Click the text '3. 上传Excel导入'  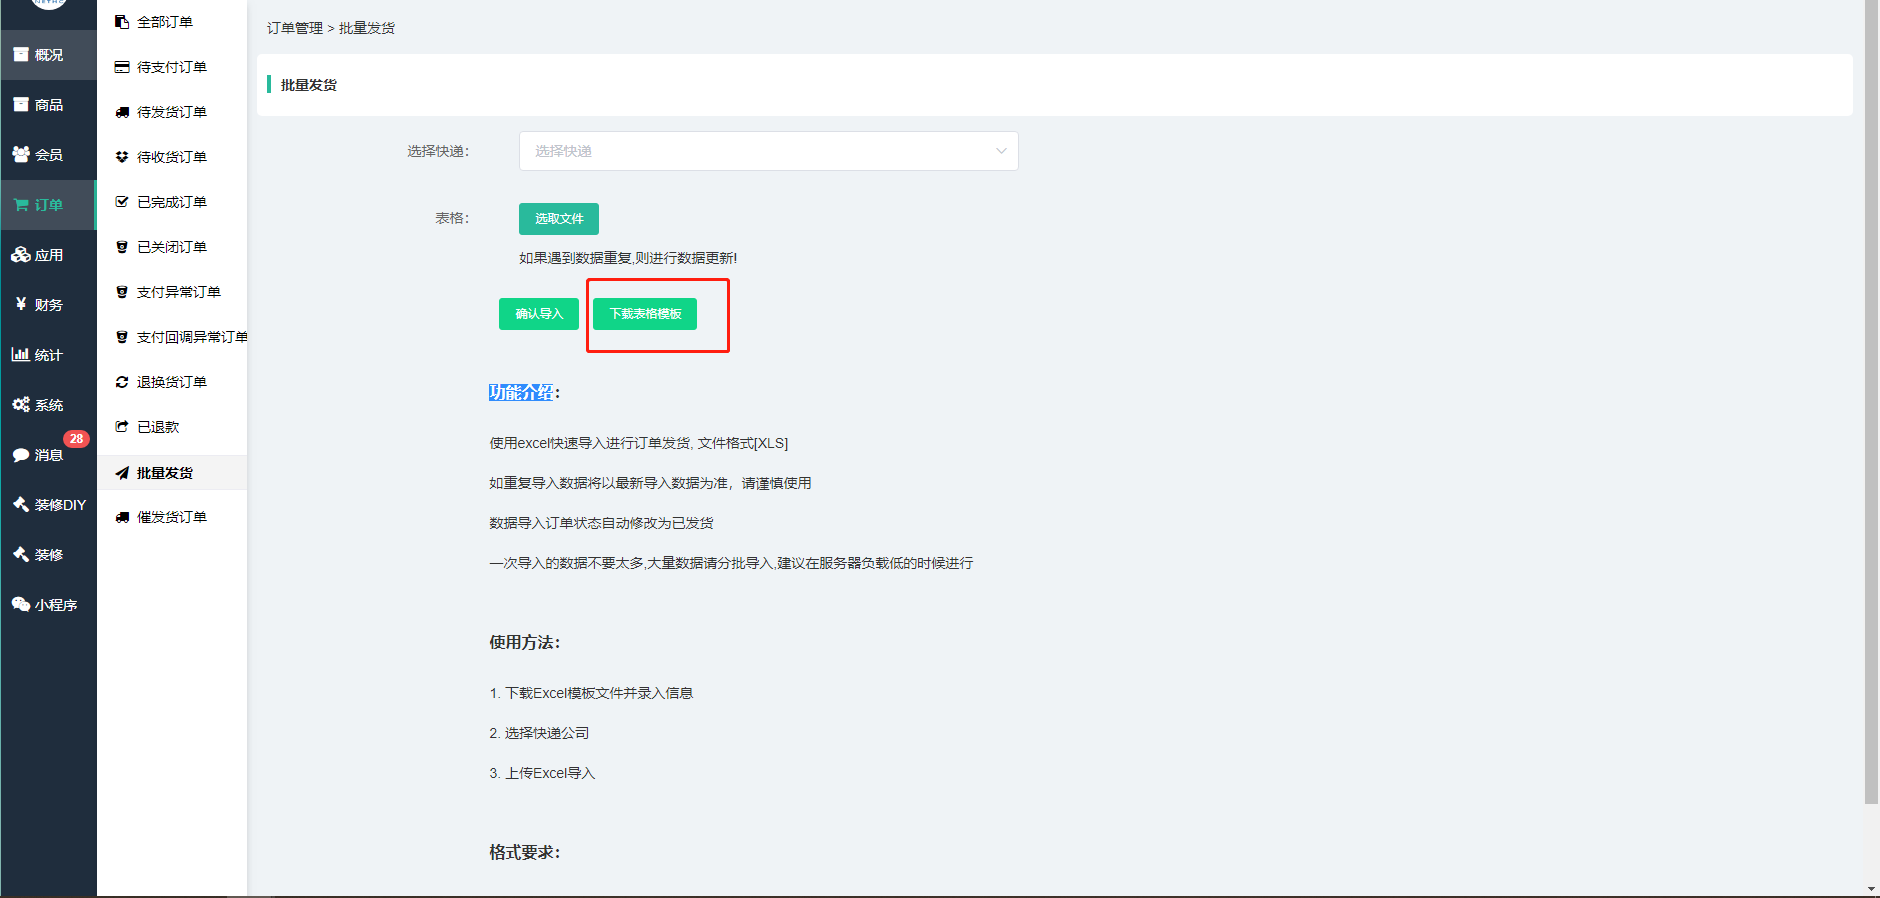pyautogui.click(x=542, y=773)
